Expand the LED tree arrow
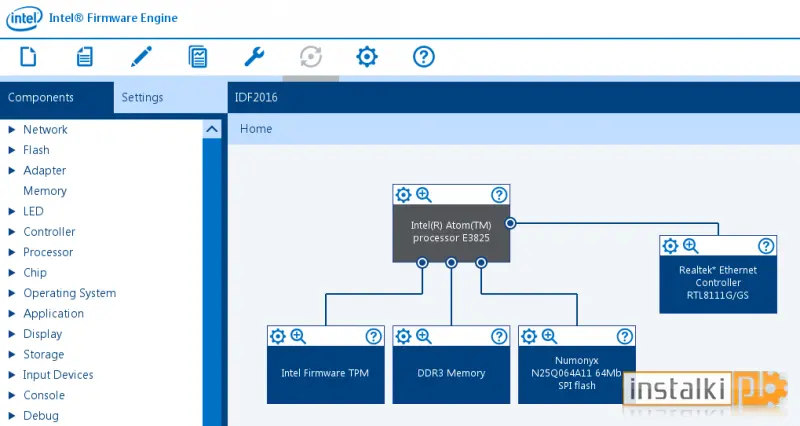 pyautogui.click(x=12, y=211)
